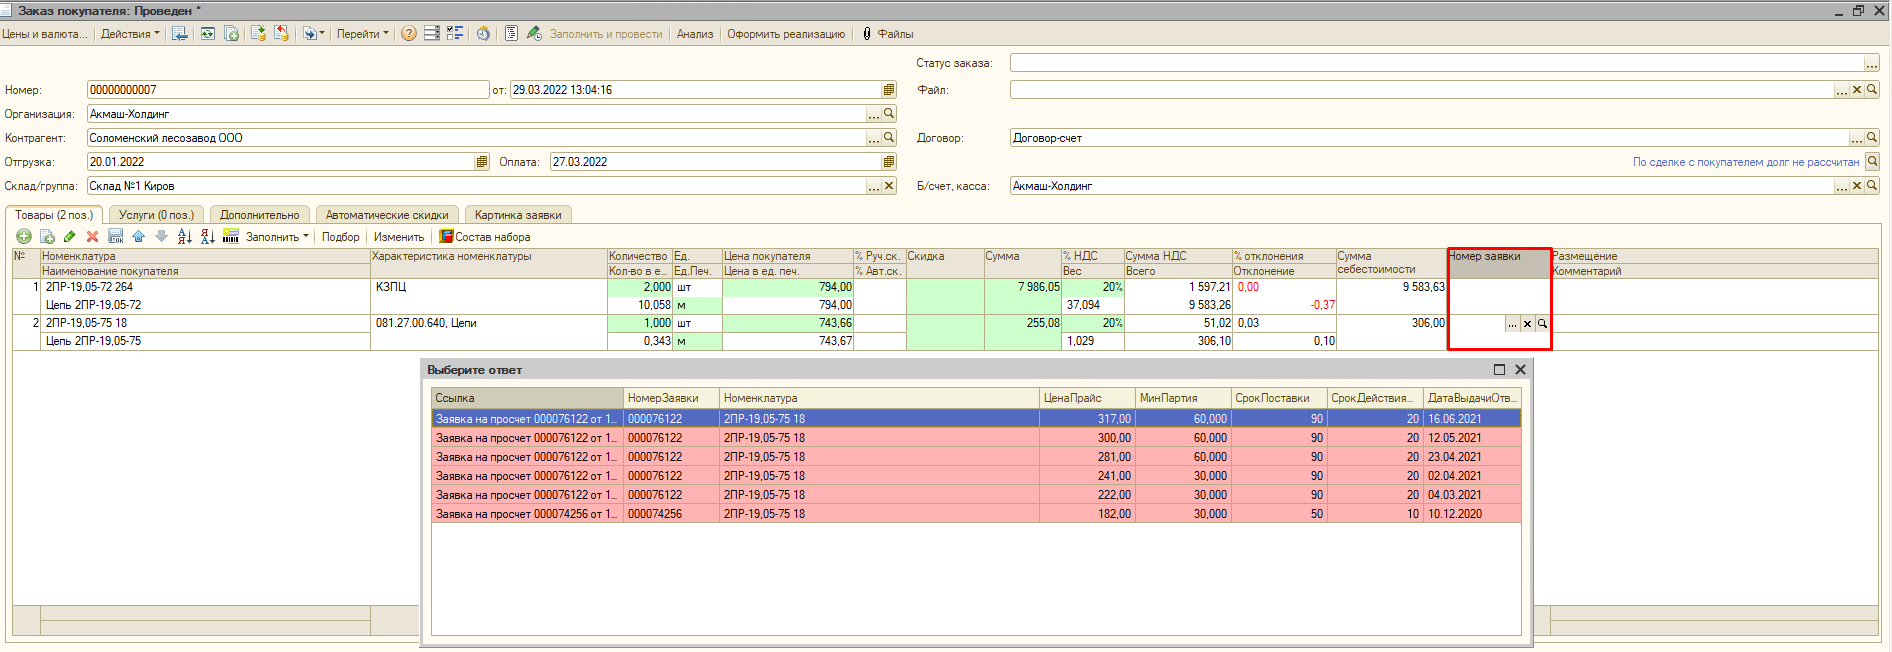Screen dimensions: 1892x652
Task: Sort descending with the Z-A icon
Action: [x=207, y=236]
